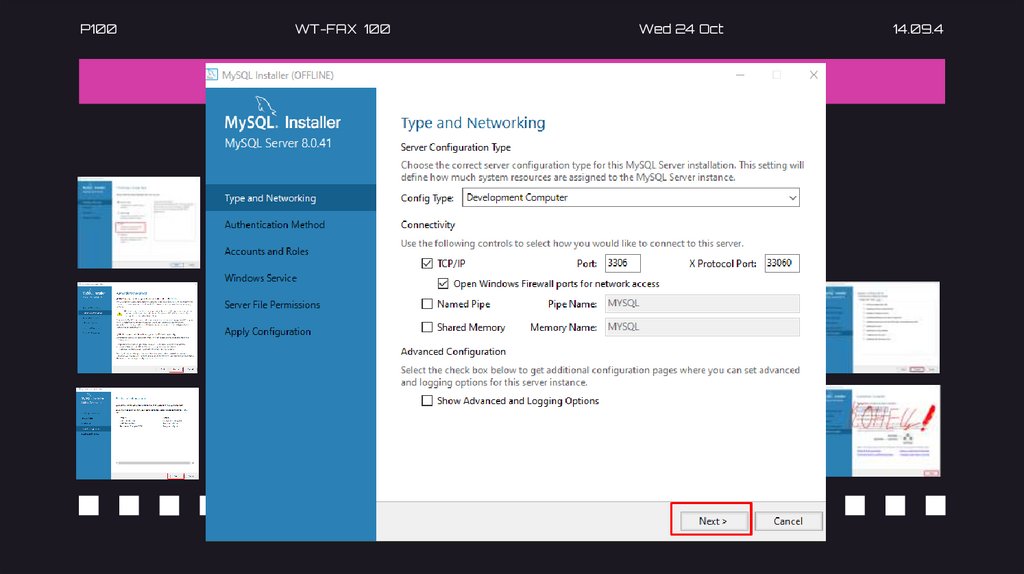Screen dimensions: 1024x574
Task: Open the upper right slide thumbnail
Action: [883, 328]
